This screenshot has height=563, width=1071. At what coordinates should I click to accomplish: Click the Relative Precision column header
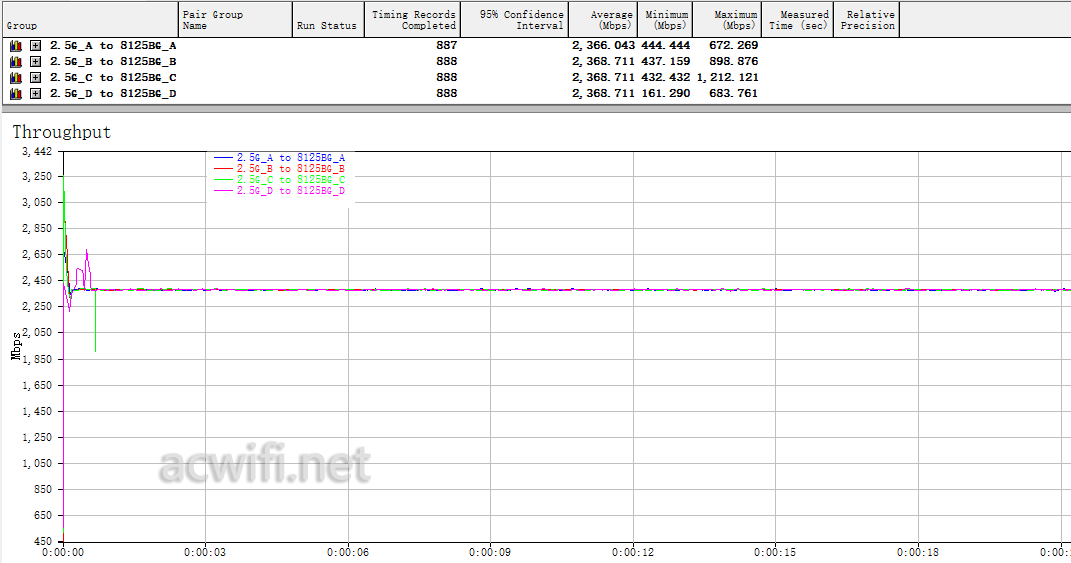867,19
